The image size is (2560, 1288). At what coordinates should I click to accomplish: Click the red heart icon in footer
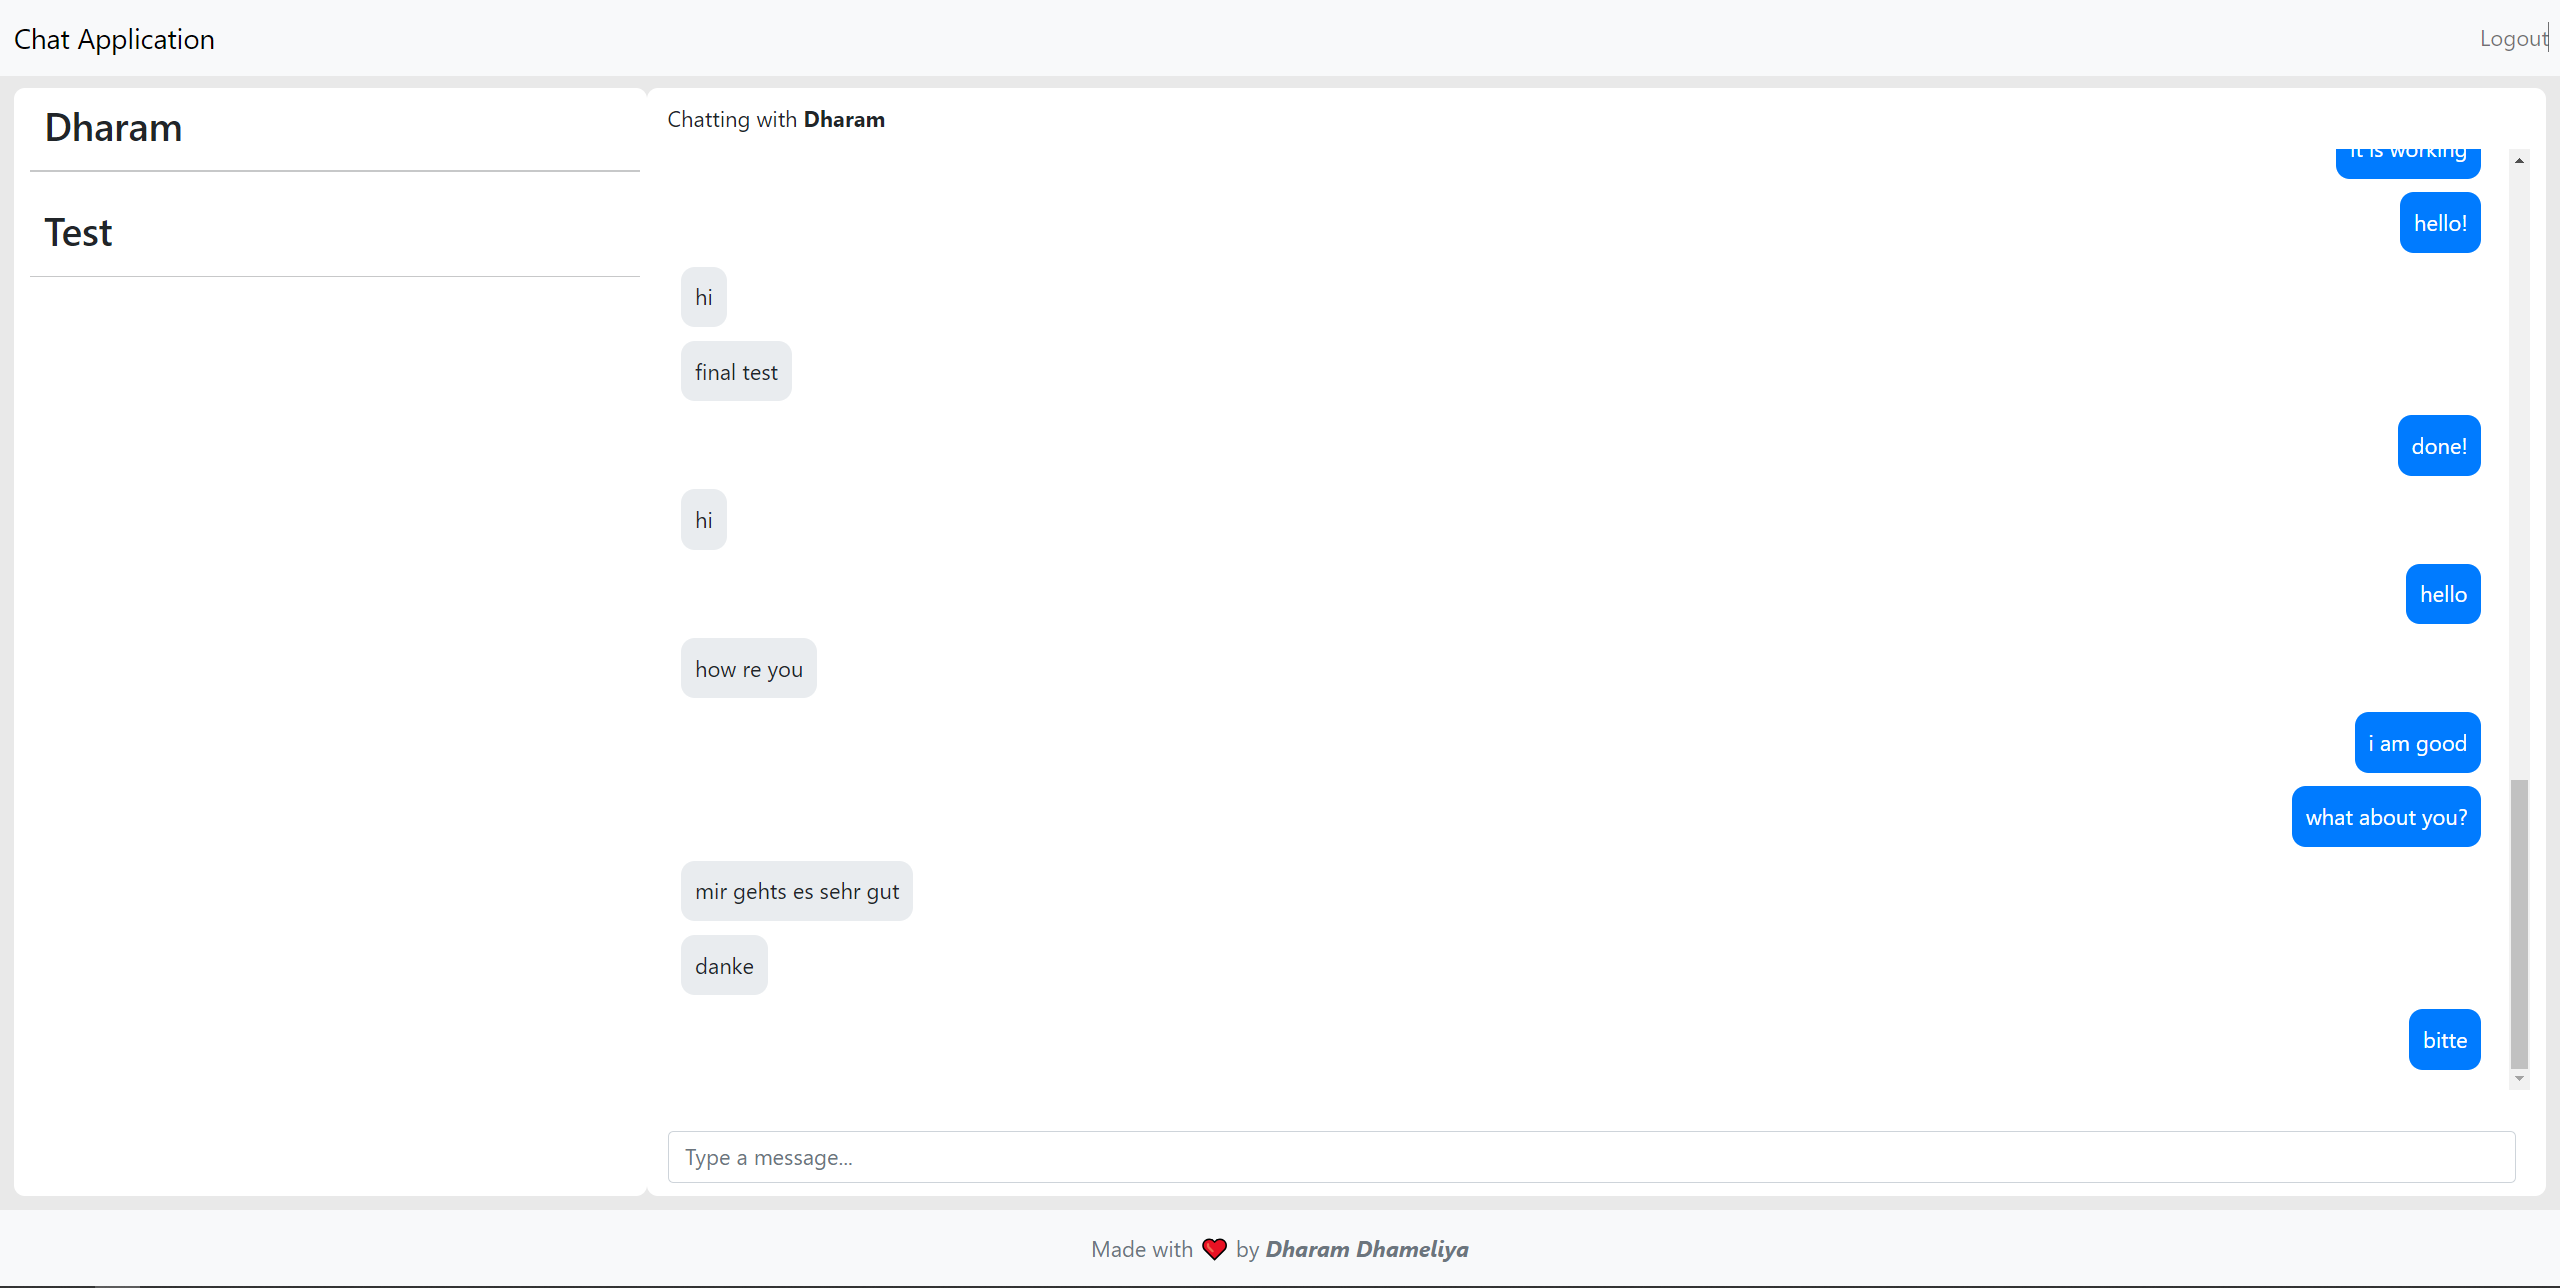coord(1214,1249)
